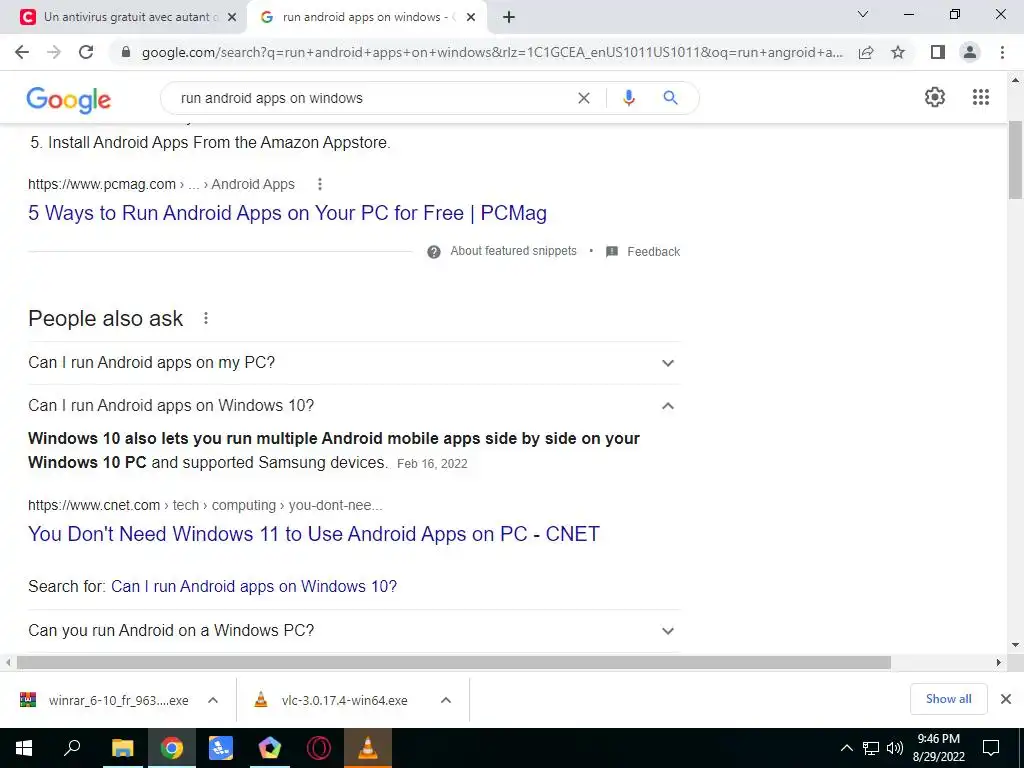
Task: Open network icon in system tray
Action: pos(871,748)
